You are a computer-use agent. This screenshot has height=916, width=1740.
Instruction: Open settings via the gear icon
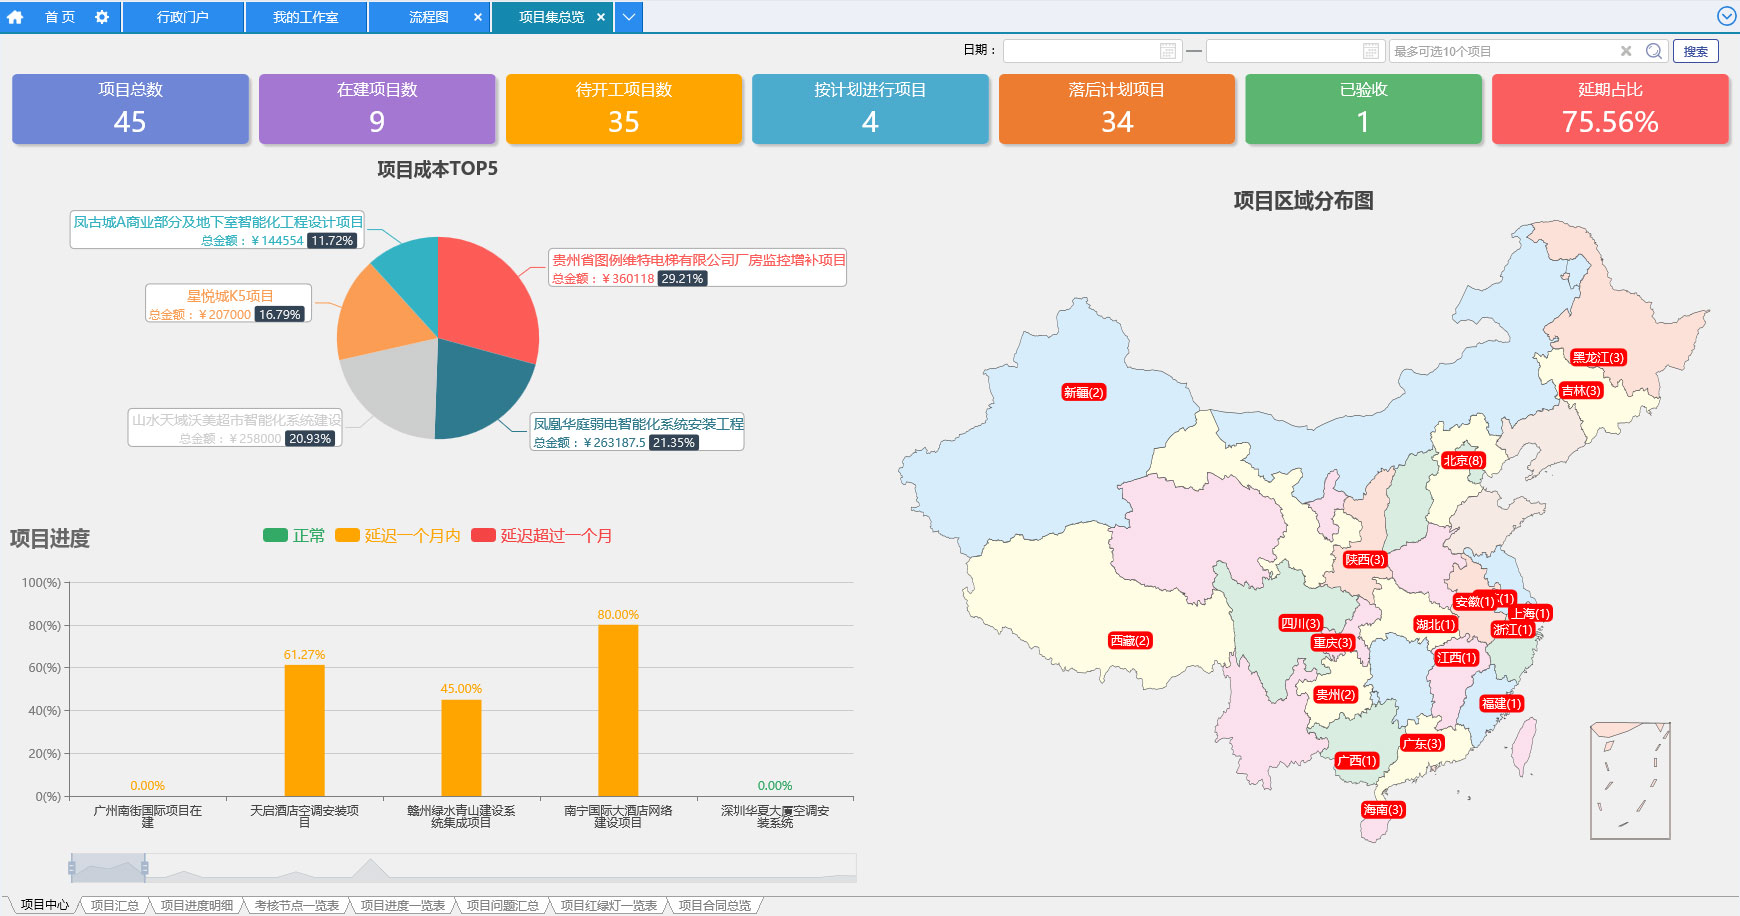point(102,17)
